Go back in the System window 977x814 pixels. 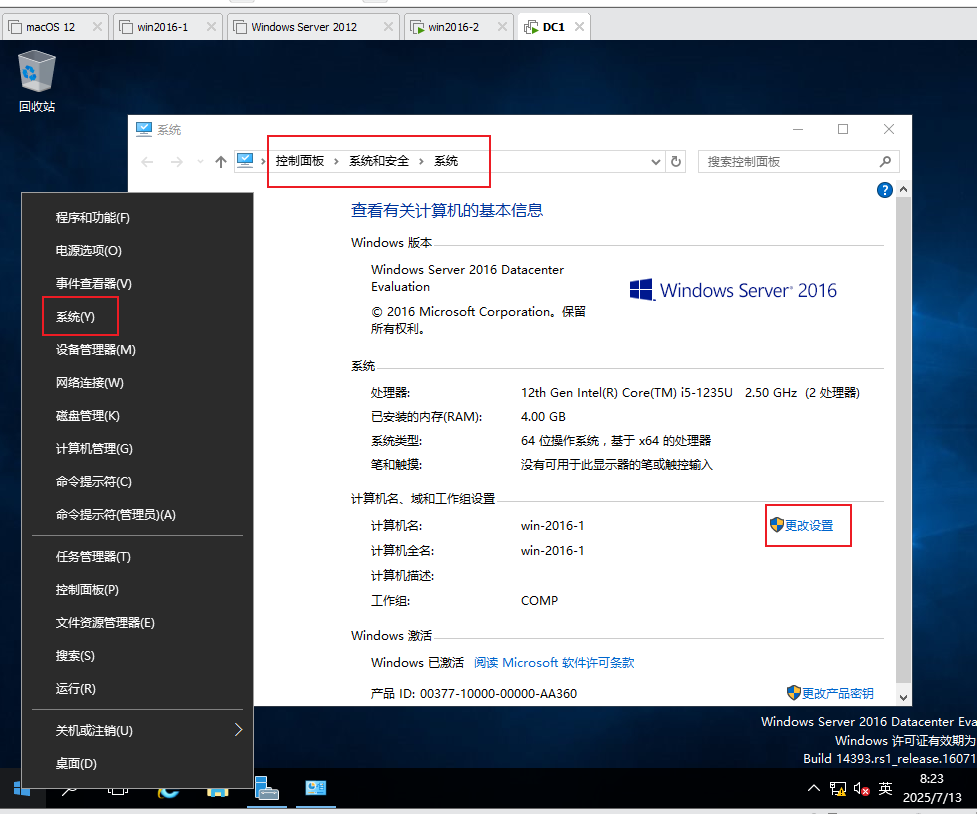tap(147, 162)
